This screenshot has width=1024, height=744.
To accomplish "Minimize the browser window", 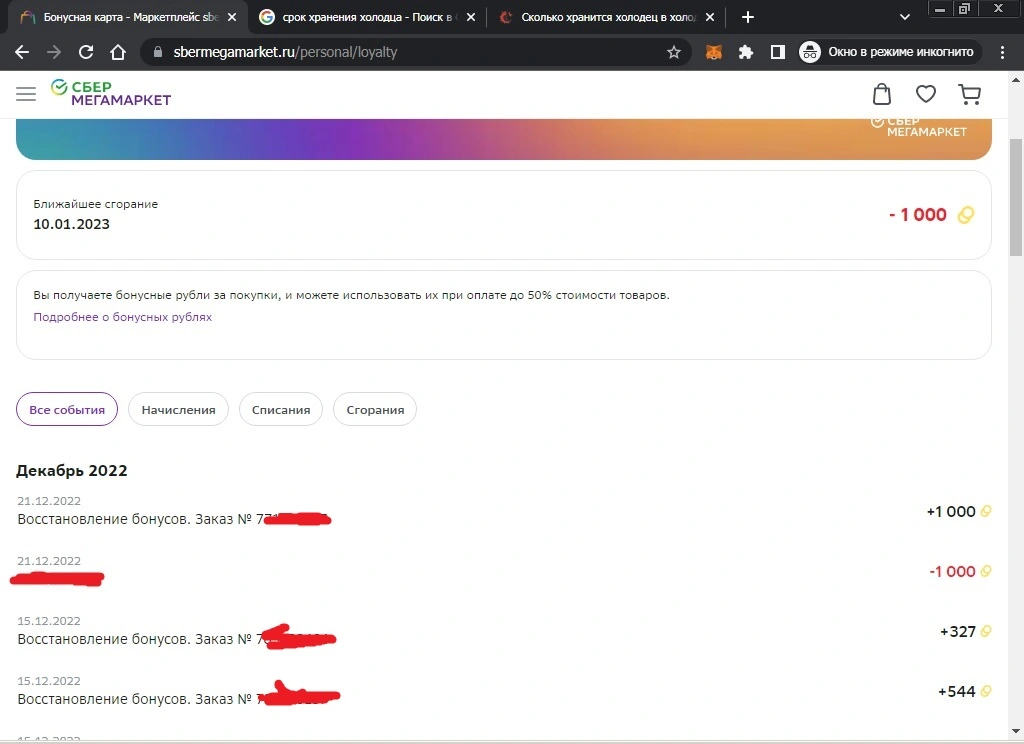I will pyautogui.click(x=940, y=8).
